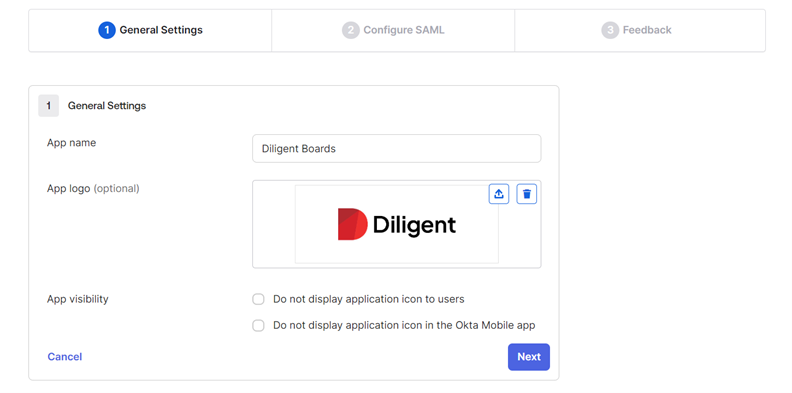Click the Cancel link
This screenshot has width=792, height=393.
click(x=65, y=357)
